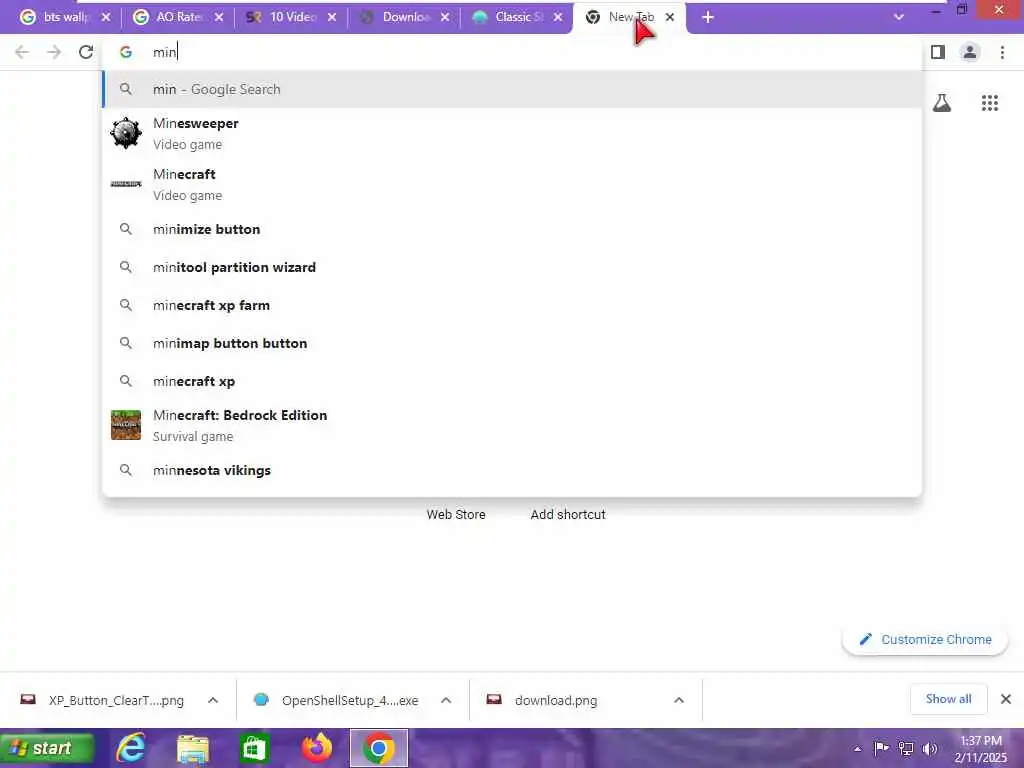Open volume speaker icon
The width and height of the screenshot is (1024, 768).
click(929, 748)
